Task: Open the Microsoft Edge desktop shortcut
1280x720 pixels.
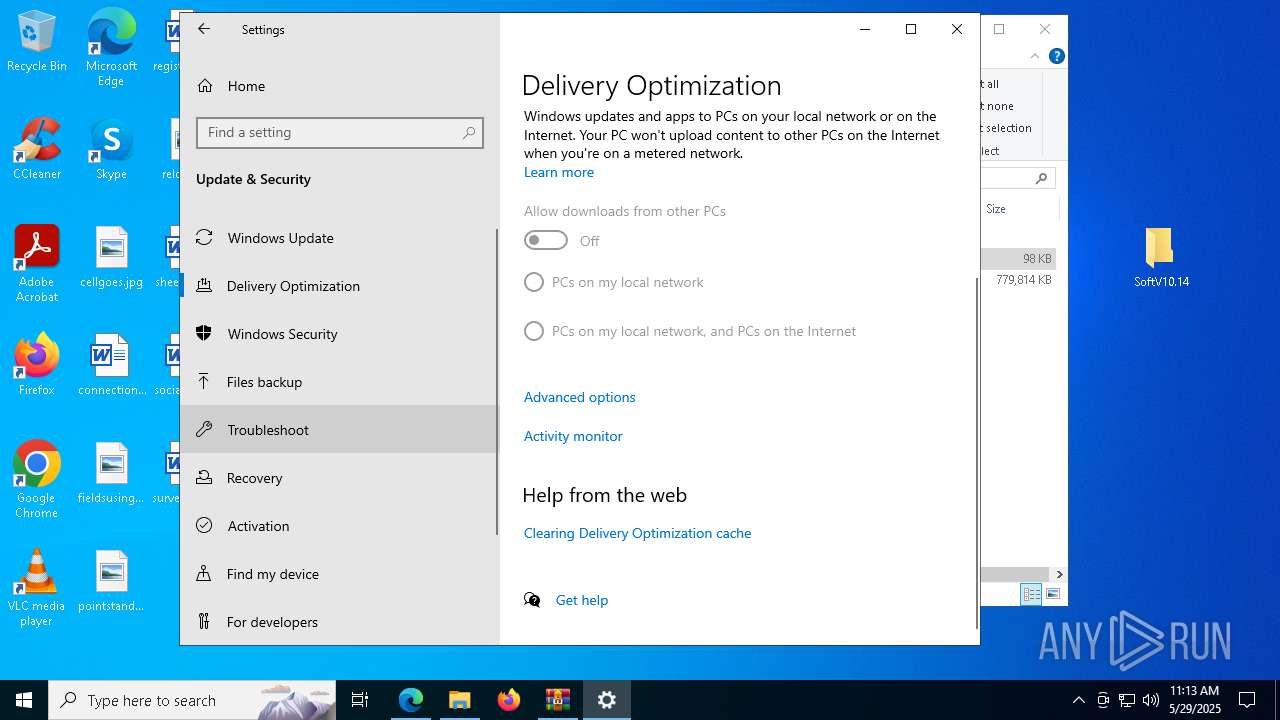Action: coord(111,48)
